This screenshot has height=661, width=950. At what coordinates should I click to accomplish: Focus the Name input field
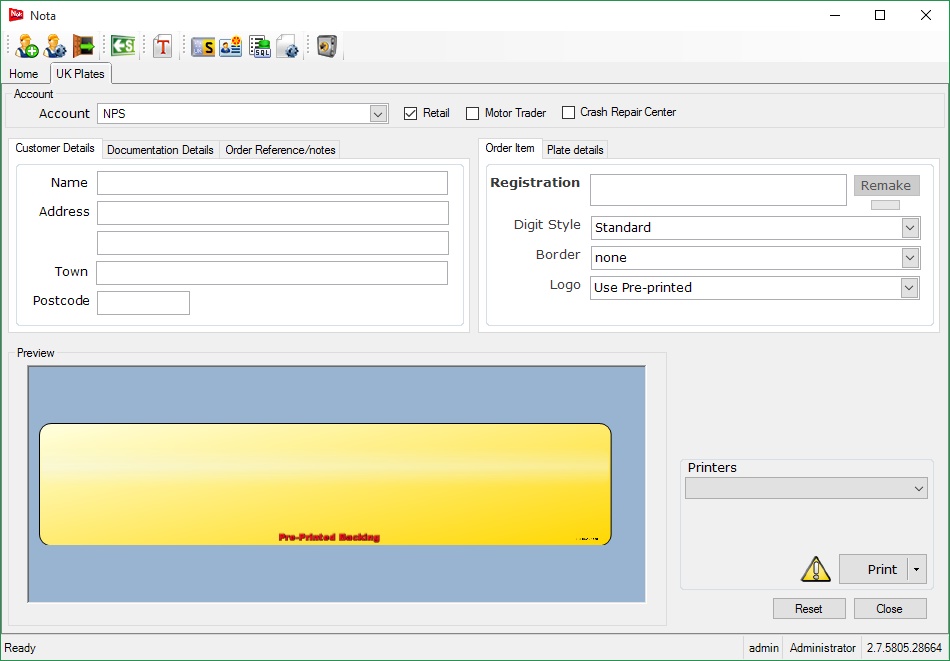tap(272, 183)
